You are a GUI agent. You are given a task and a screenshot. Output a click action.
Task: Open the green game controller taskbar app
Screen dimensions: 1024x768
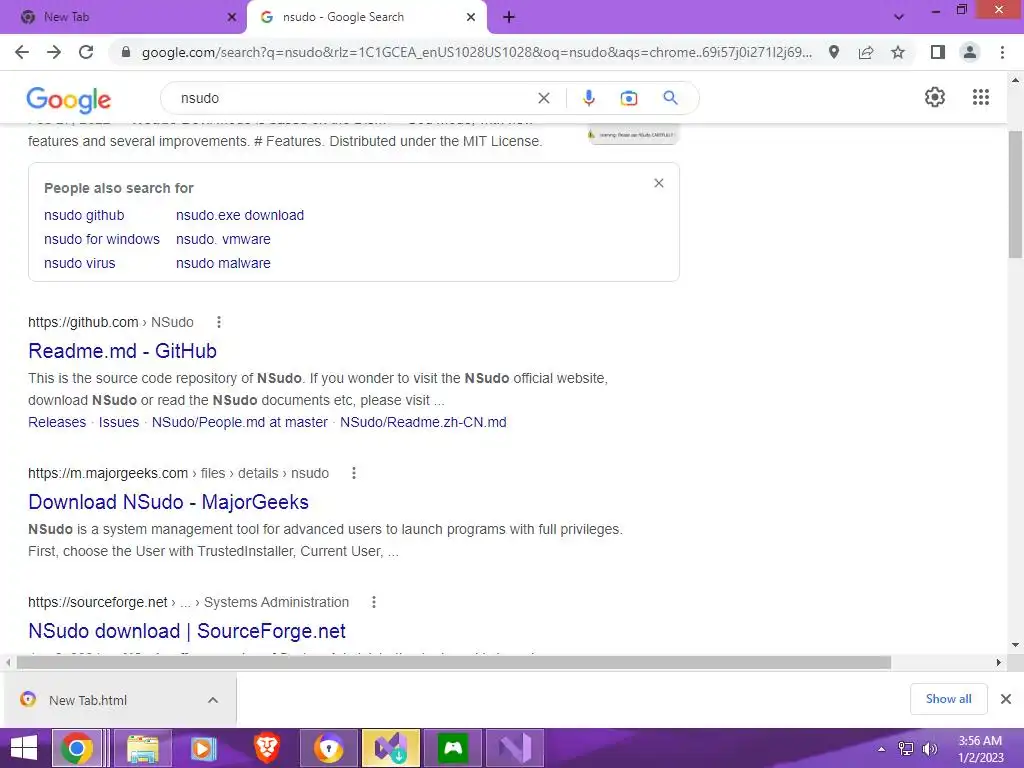pos(453,748)
